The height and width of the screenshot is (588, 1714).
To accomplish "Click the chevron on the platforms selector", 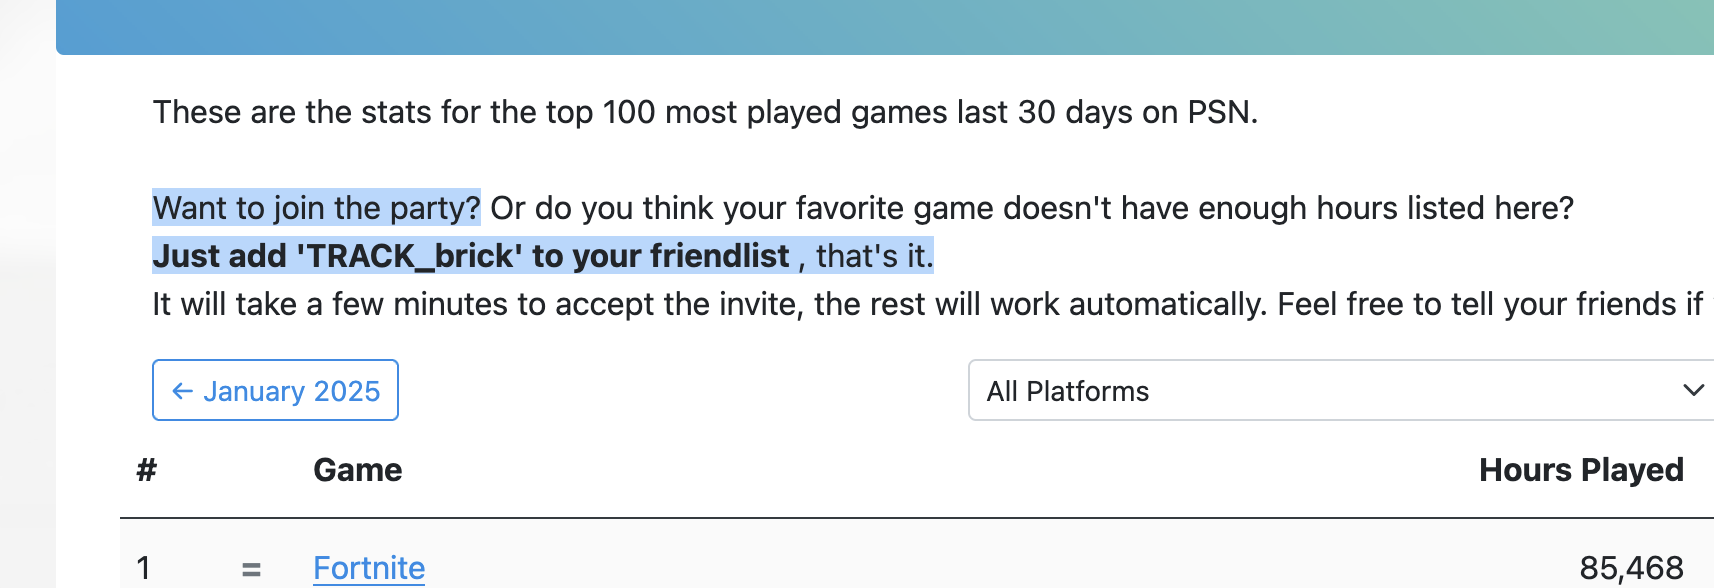I will 1692,391.
